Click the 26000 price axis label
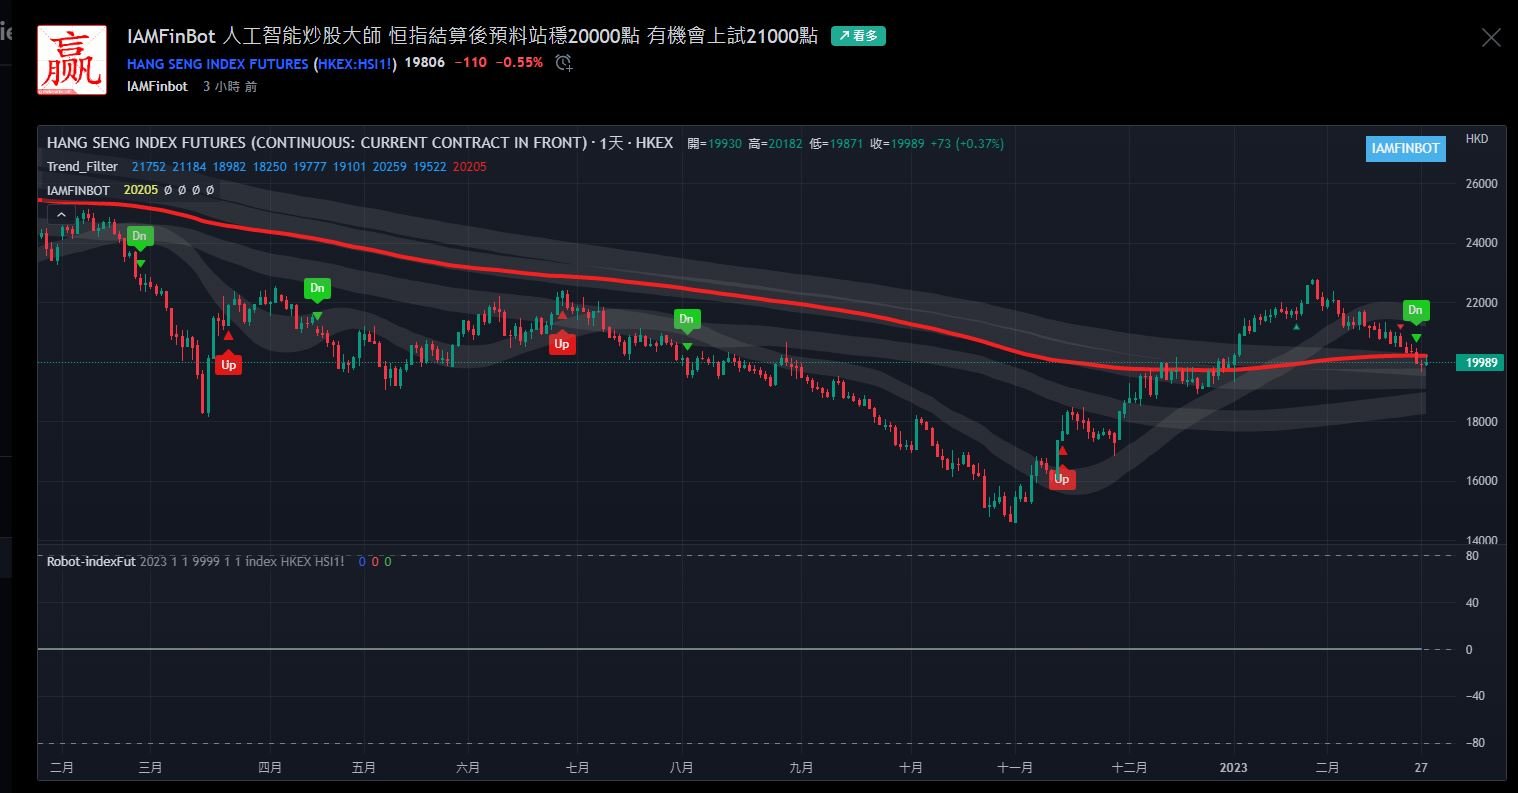Viewport: 1518px width, 793px height. tap(1481, 184)
